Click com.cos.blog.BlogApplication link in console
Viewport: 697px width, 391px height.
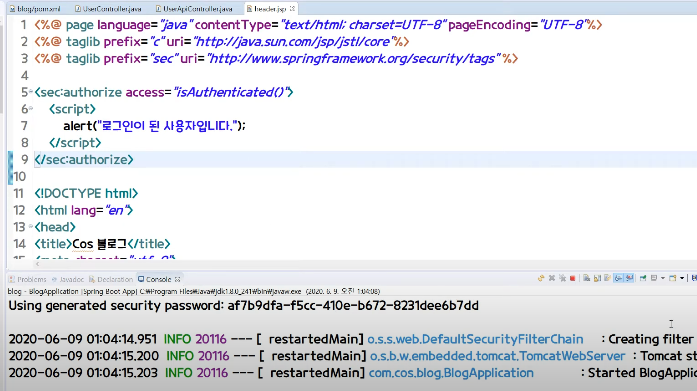click(451, 373)
